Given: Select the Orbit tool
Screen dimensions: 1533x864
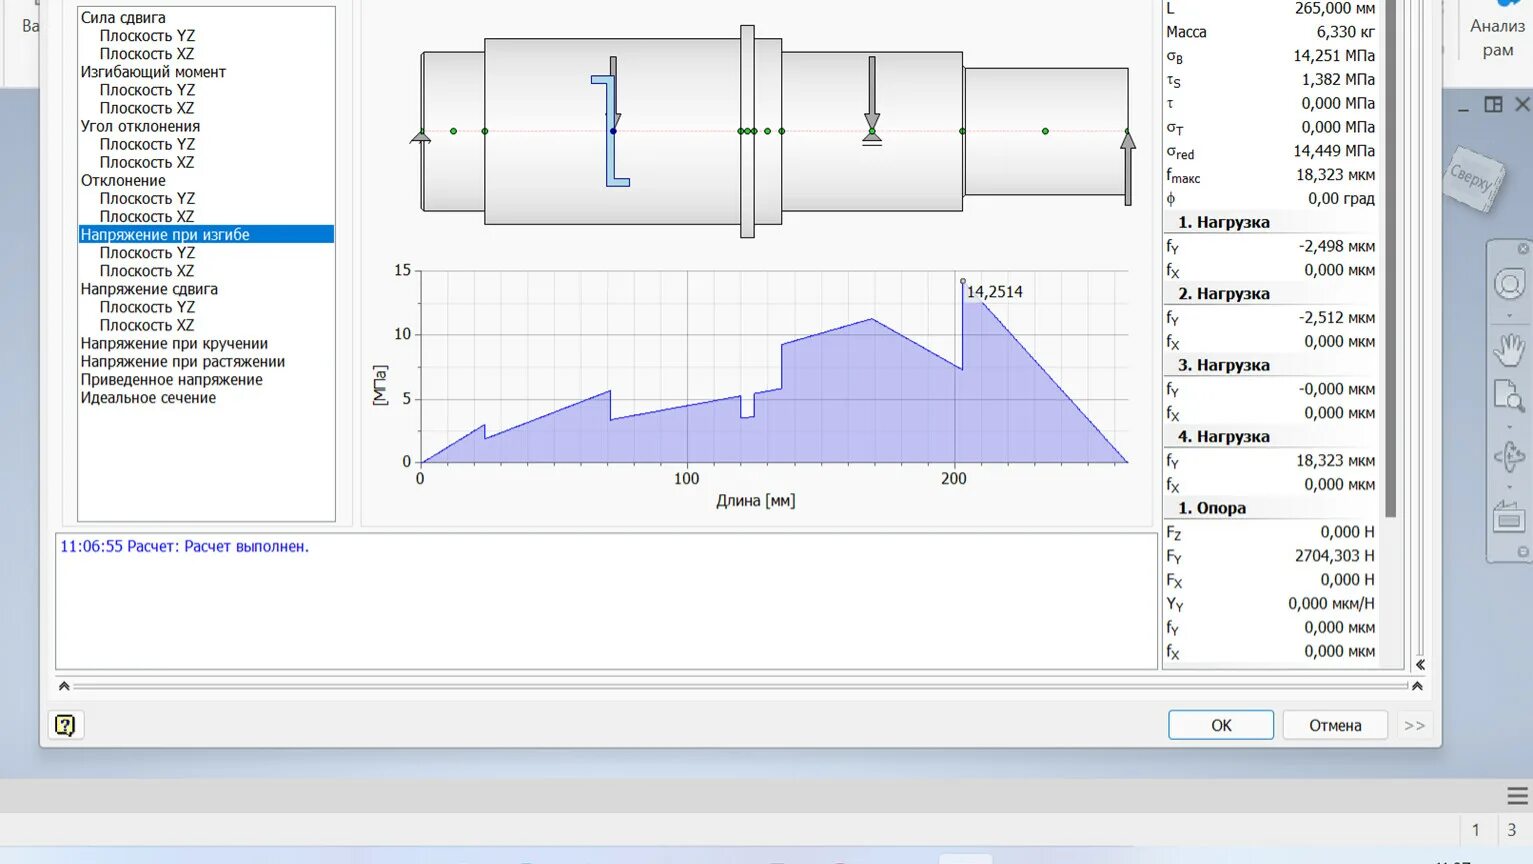Looking at the screenshot, I should pyautogui.click(x=1509, y=457).
